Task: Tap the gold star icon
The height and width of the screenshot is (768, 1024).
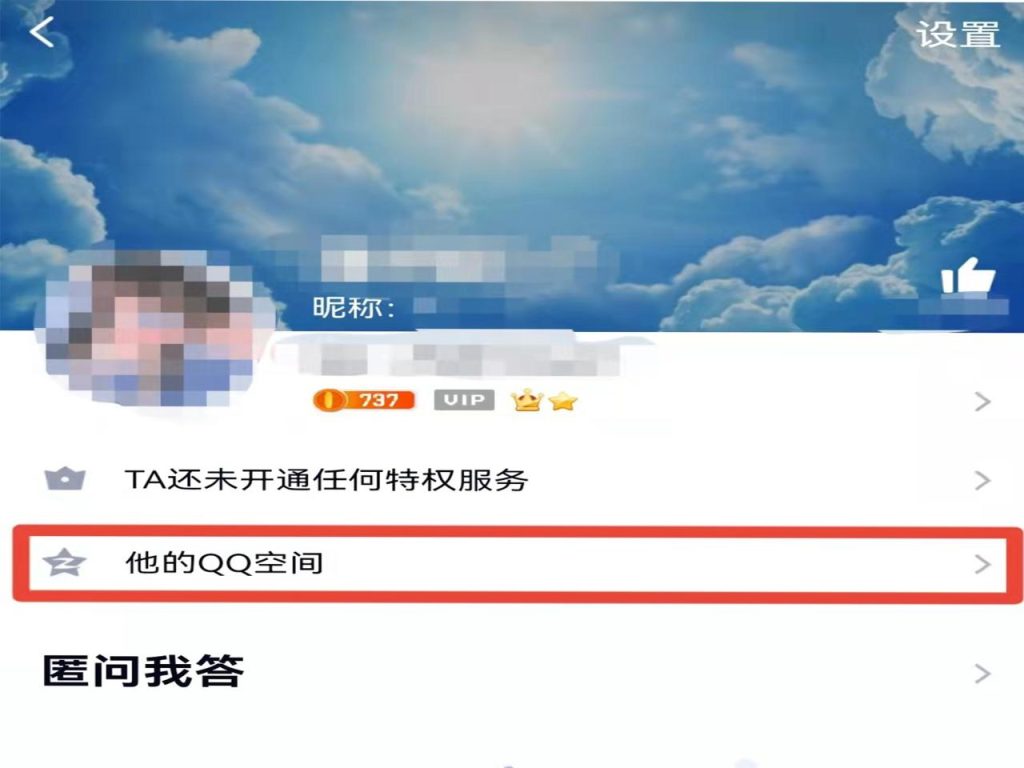Action: [x=563, y=400]
